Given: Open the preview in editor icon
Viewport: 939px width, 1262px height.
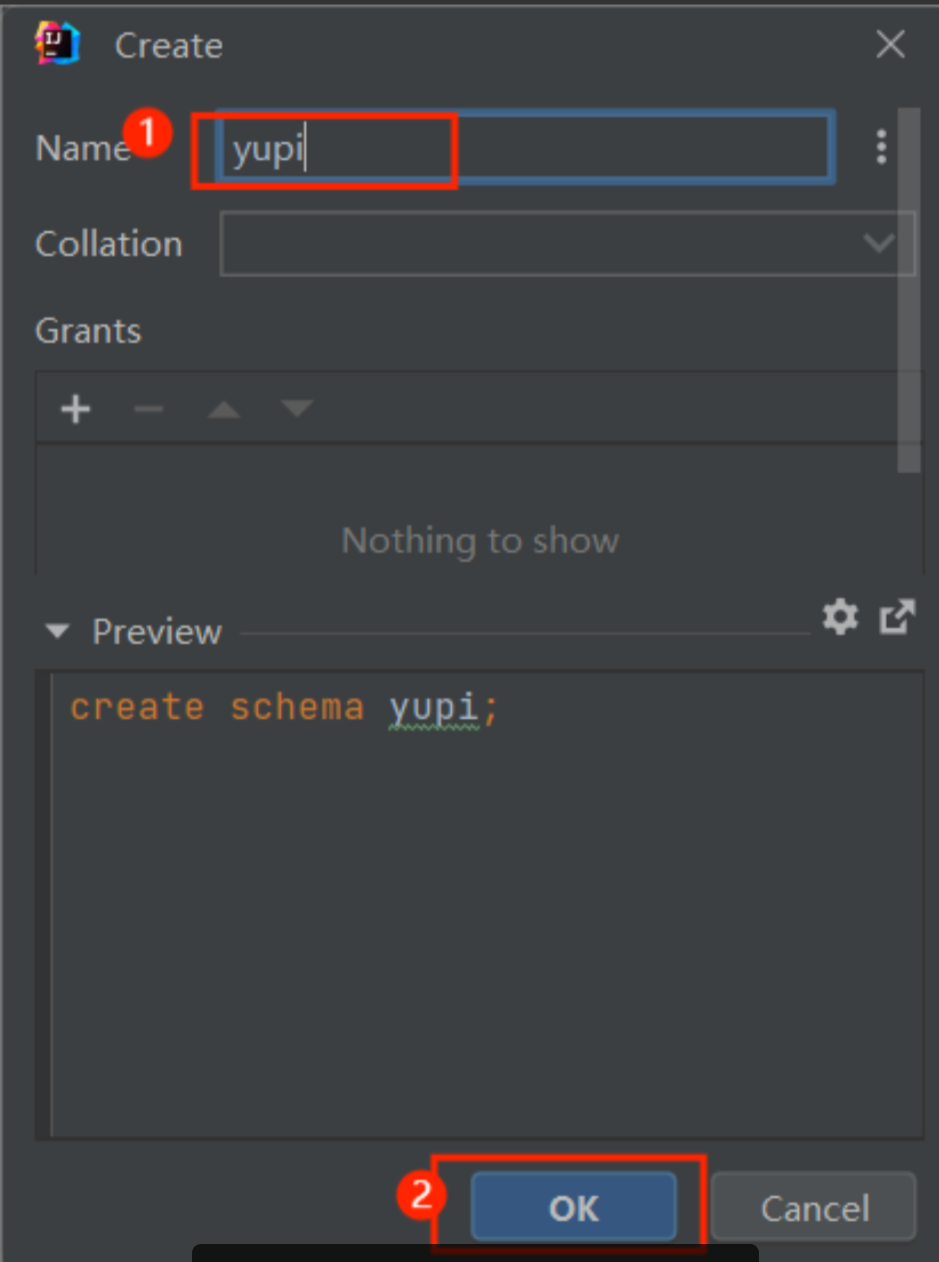Looking at the screenshot, I should 897,617.
